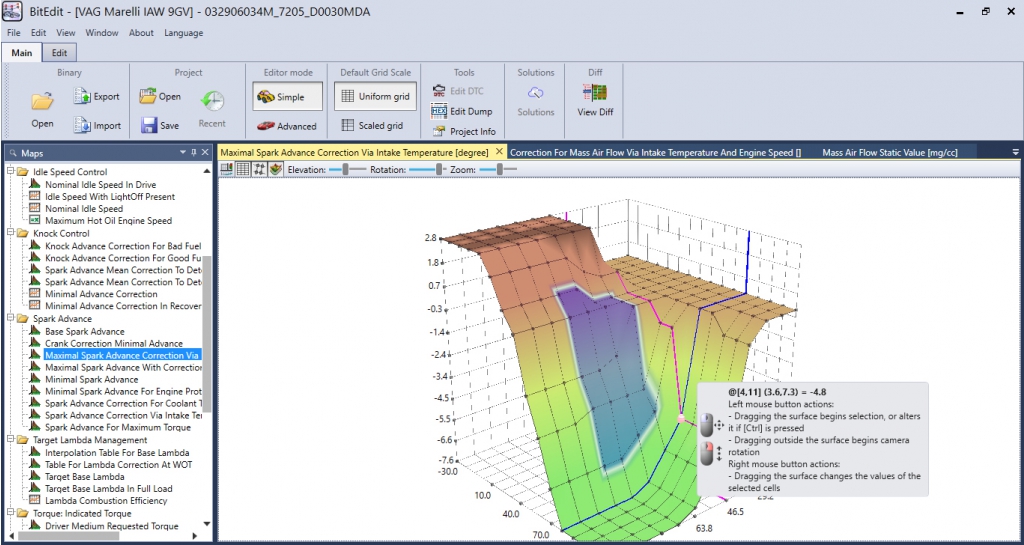The width and height of the screenshot is (1024, 545).
Task: Enable Advanced editor mode
Action: pyautogui.click(x=287, y=126)
